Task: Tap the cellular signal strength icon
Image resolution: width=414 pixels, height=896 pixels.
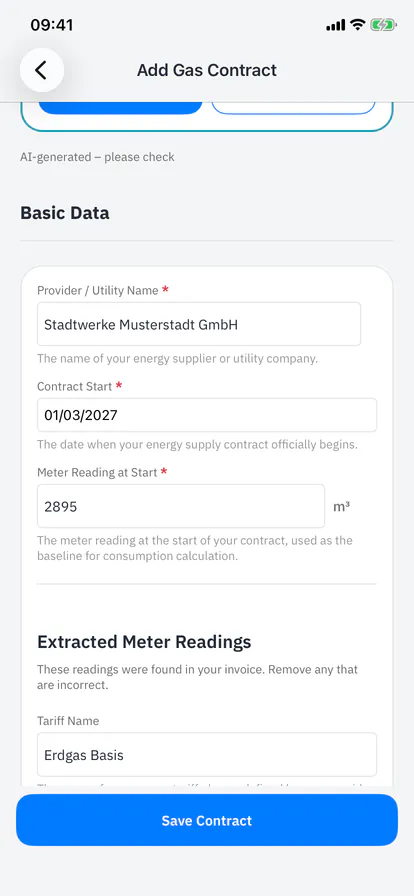Action: pos(335,25)
